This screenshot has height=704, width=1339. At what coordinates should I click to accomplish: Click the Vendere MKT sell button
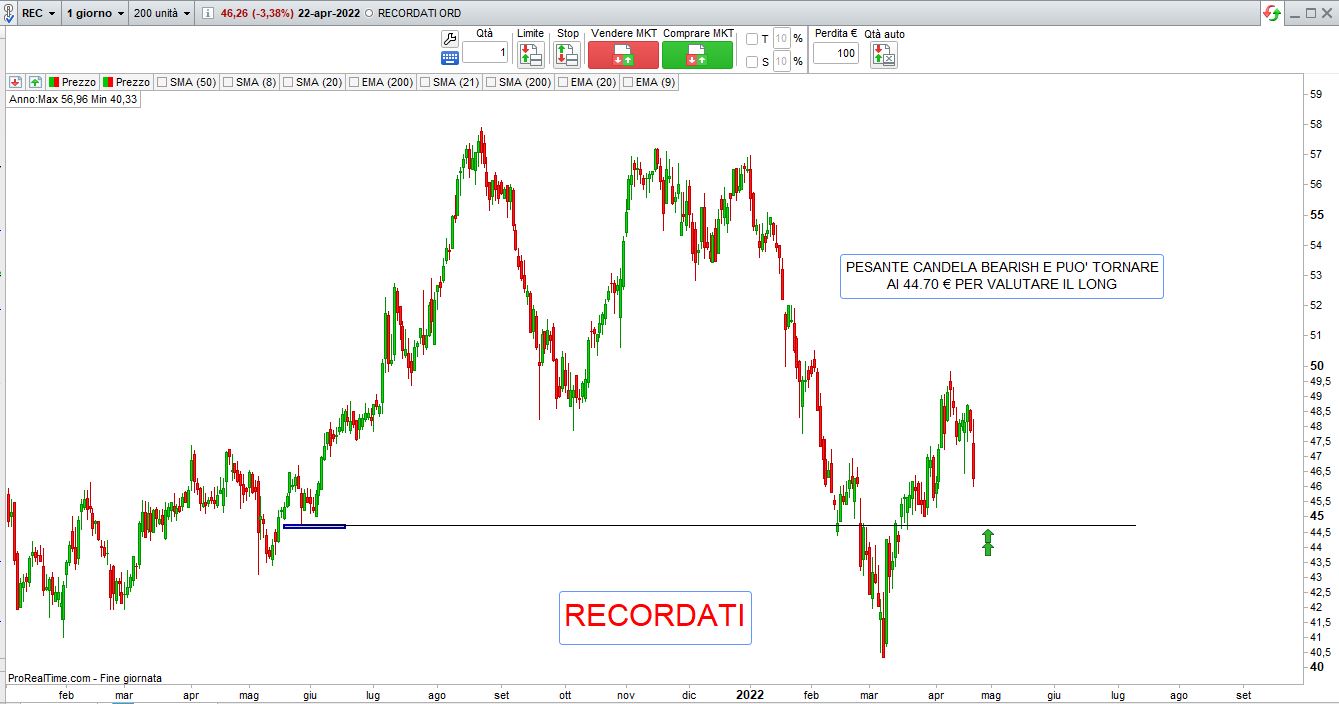(623, 55)
